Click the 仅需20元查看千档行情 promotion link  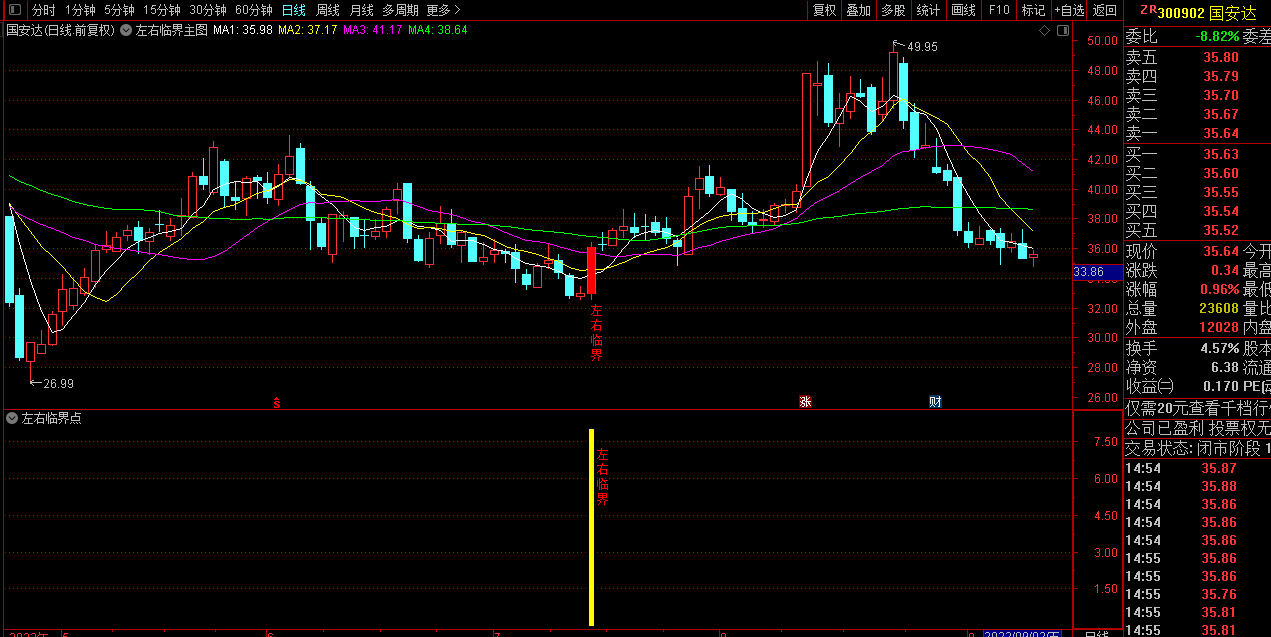pyautogui.click(x=1197, y=409)
